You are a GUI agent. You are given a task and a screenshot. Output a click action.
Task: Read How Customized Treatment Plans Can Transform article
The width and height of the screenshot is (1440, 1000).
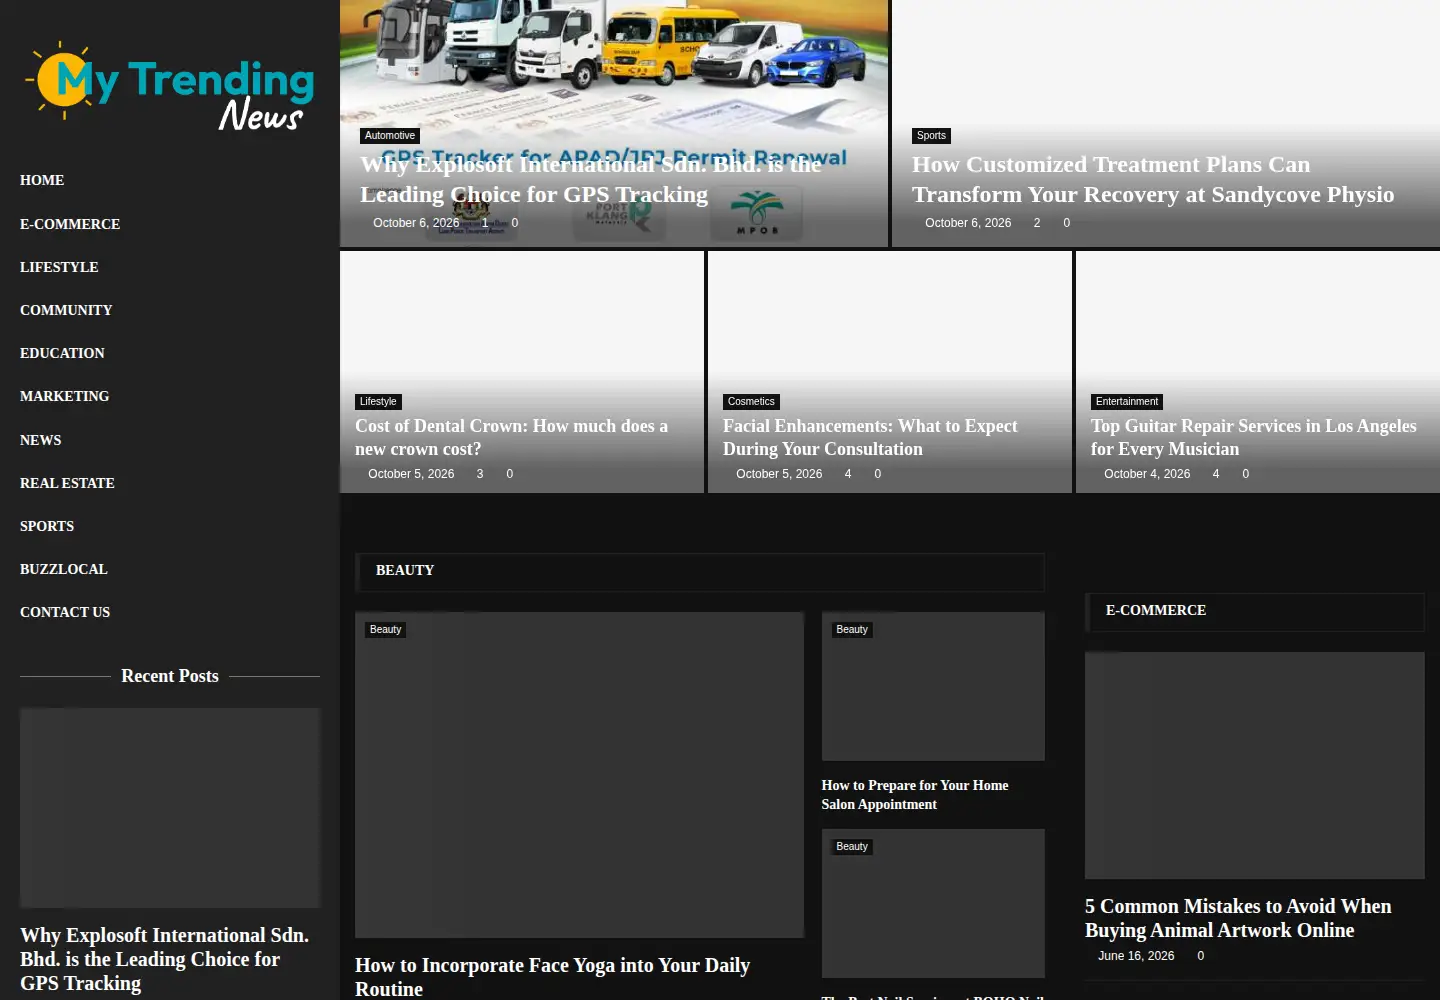tap(1153, 180)
